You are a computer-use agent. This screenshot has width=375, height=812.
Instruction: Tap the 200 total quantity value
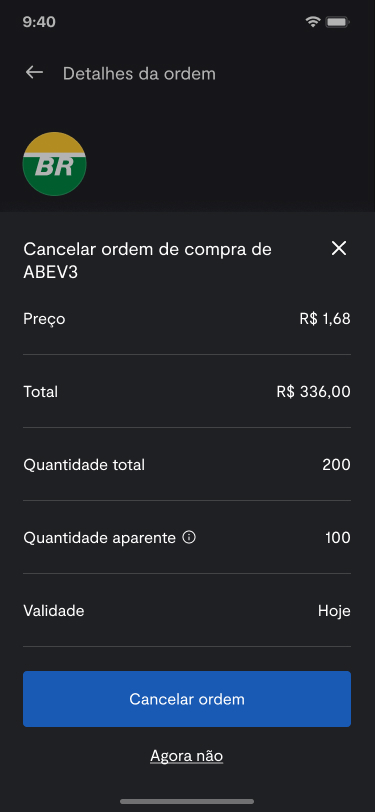336,465
